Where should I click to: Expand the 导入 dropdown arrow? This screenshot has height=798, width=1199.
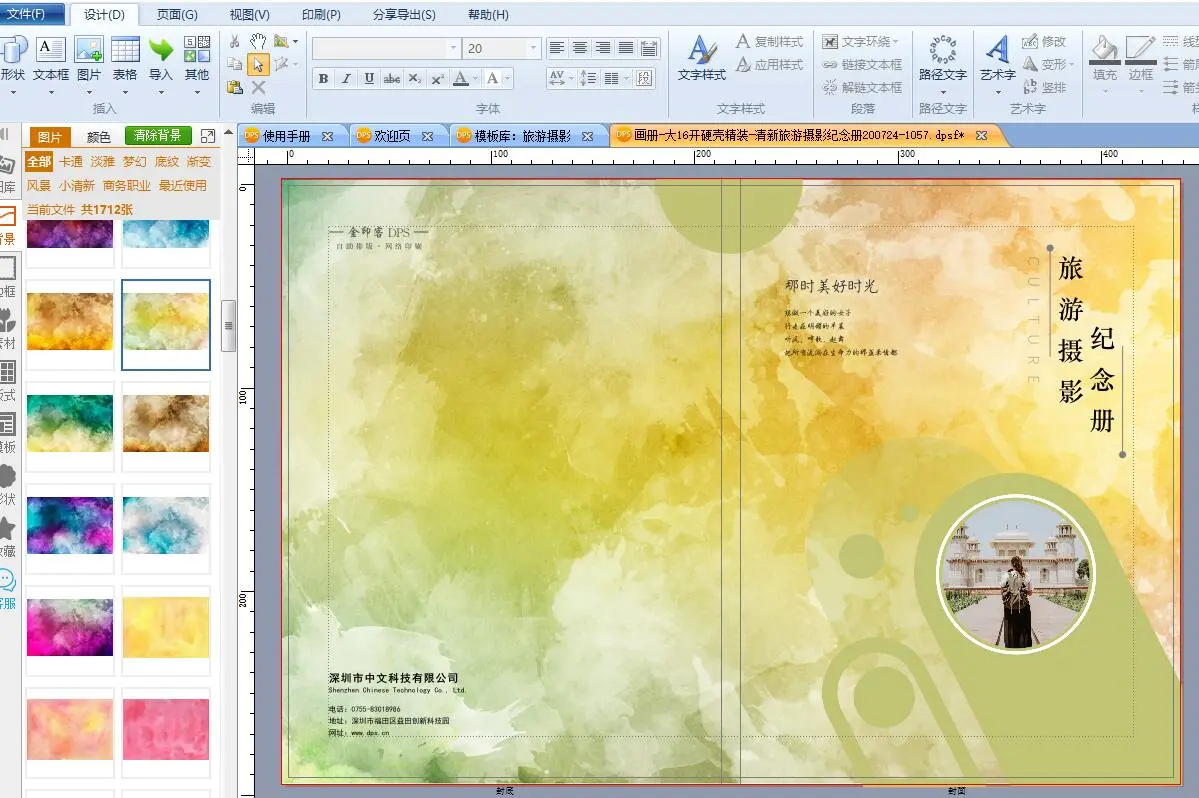tap(161, 92)
